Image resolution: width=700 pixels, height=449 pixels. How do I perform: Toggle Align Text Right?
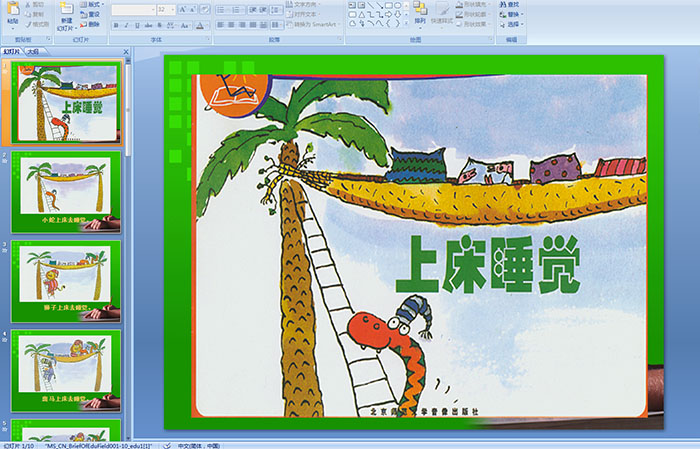click(x=242, y=25)
